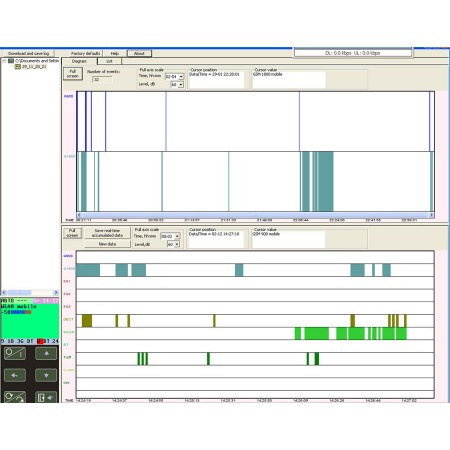Click the file tree horizontal scrollbar thumb
Image resolution: width=450 pixels, height=450 pixels.
point(19,292)
